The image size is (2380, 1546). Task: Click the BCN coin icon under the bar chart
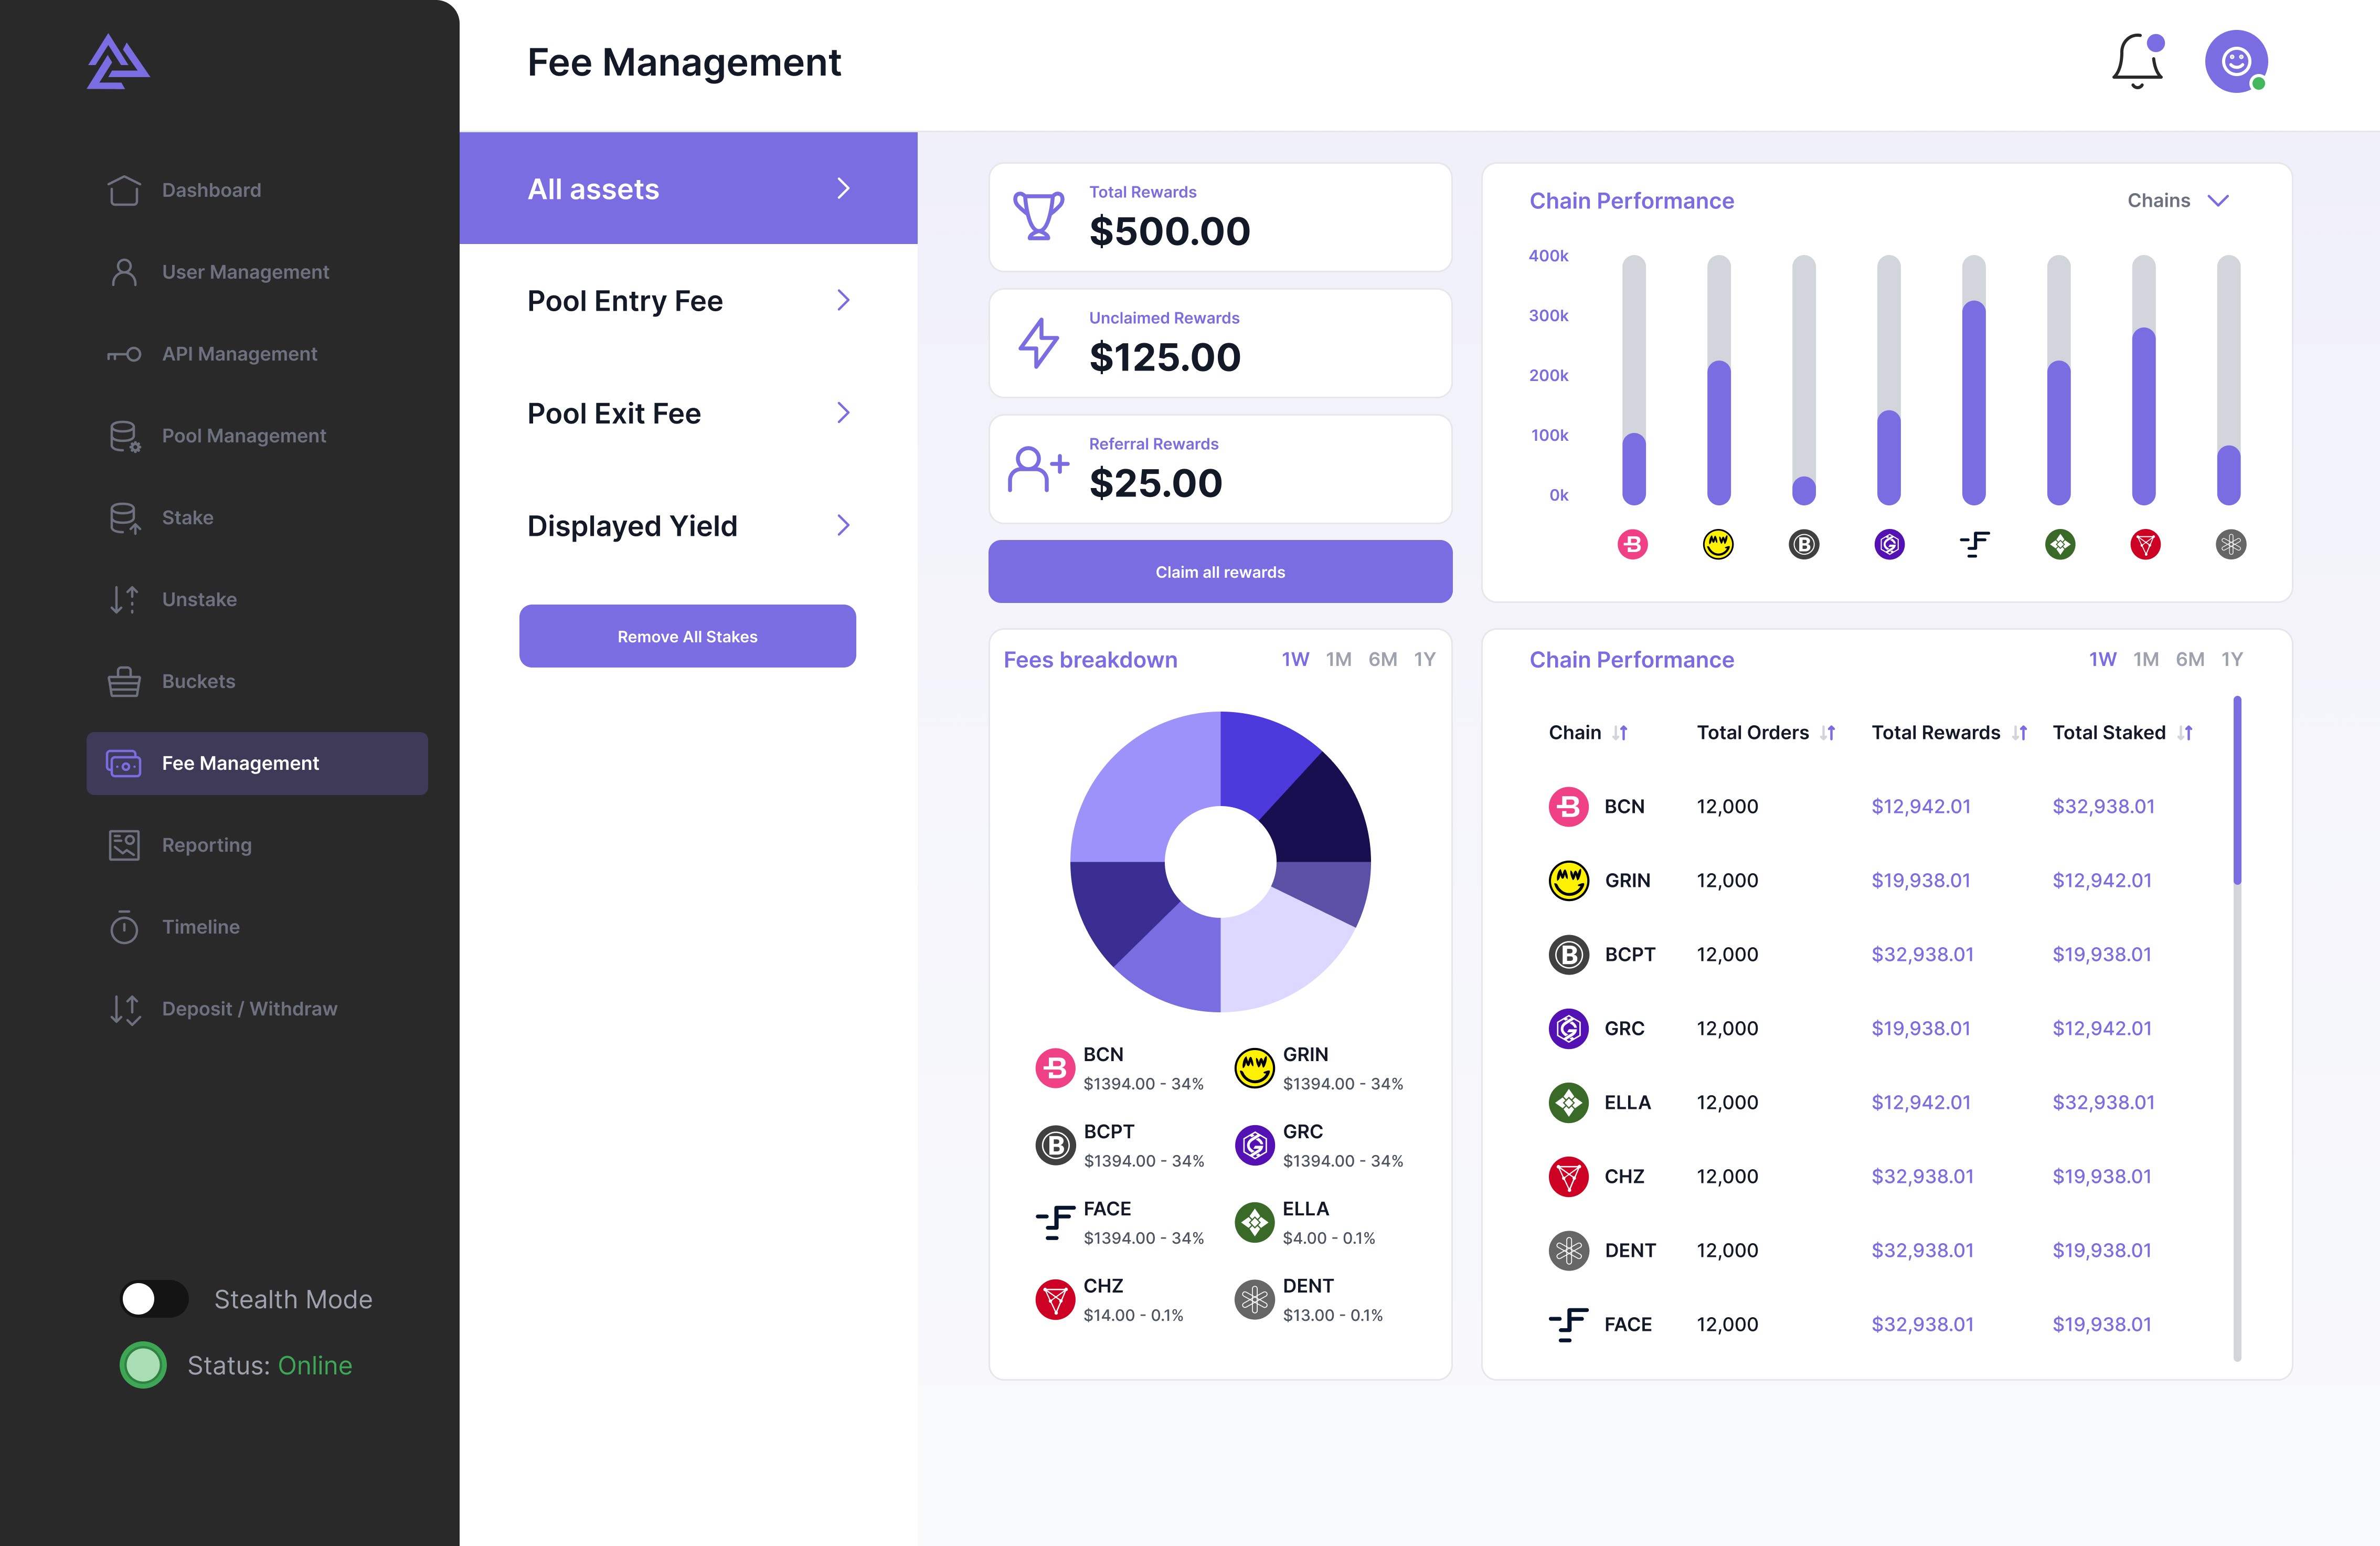(1632, 544)
